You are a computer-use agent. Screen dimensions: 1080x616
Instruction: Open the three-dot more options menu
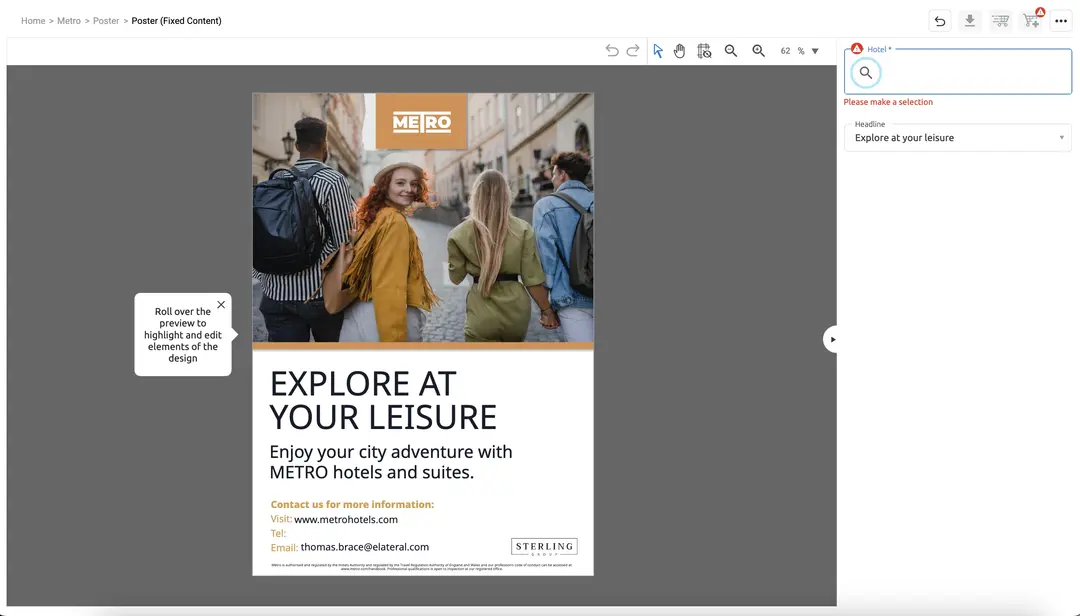(1061, 21)
